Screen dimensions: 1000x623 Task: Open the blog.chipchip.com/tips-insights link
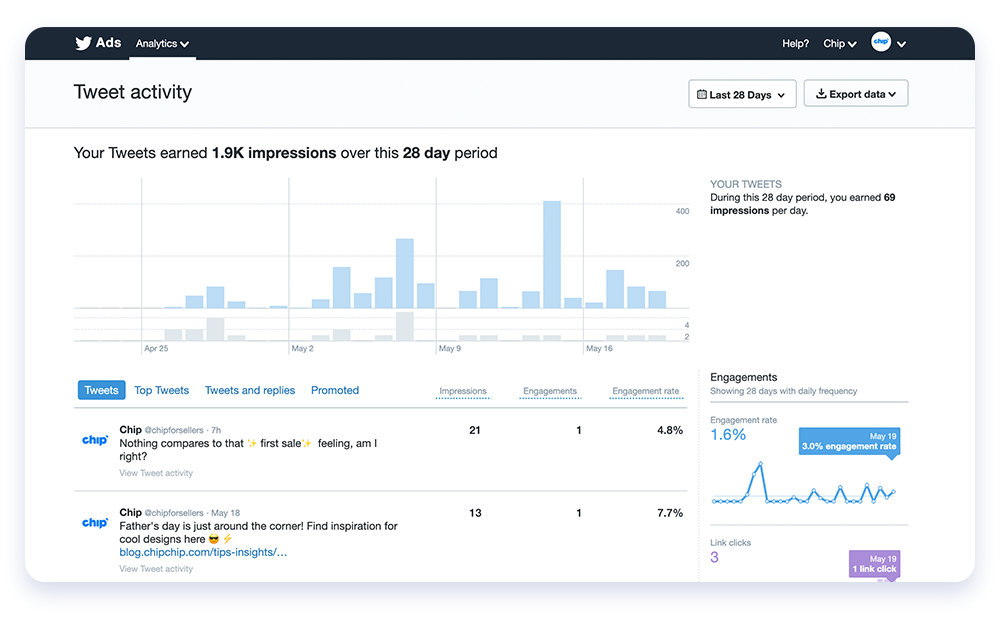(203, 552)
